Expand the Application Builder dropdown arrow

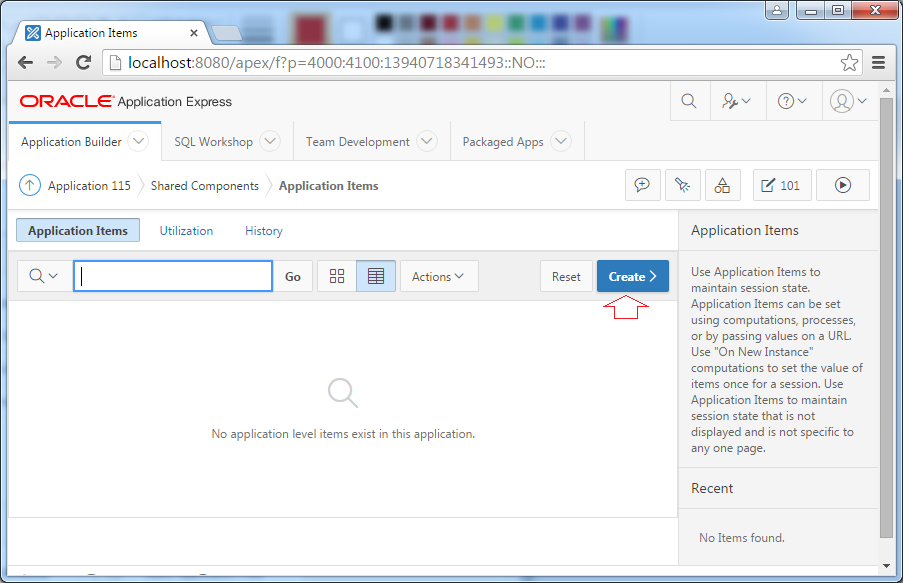coord(138,141)
